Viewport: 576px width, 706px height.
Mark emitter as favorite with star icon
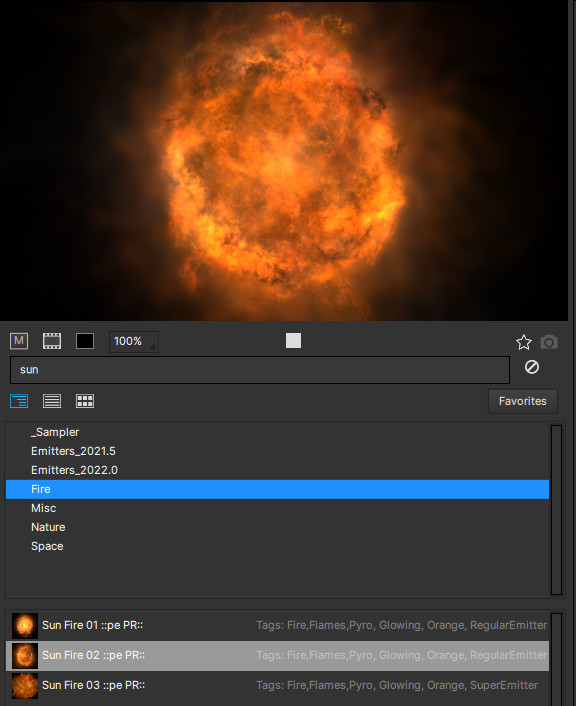click(524, 342)
